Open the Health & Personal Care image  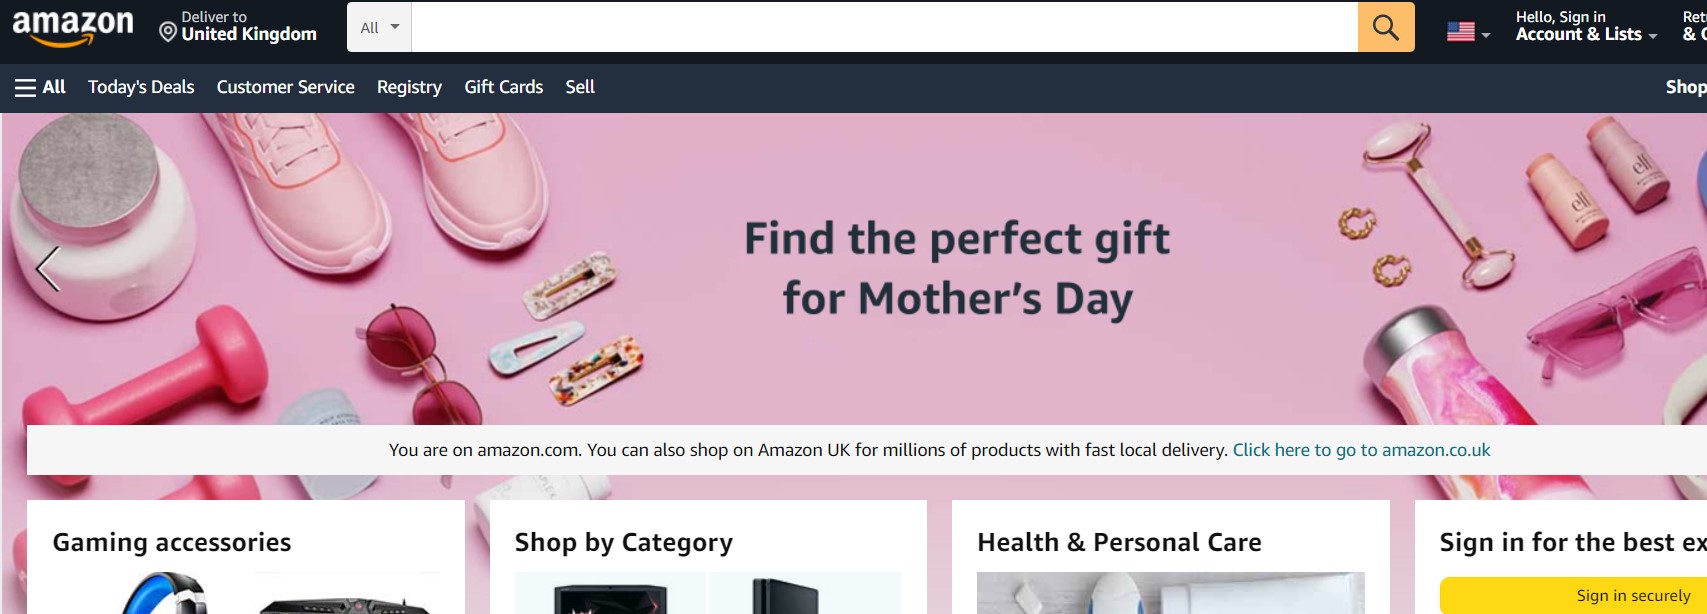pos(1170,593)
